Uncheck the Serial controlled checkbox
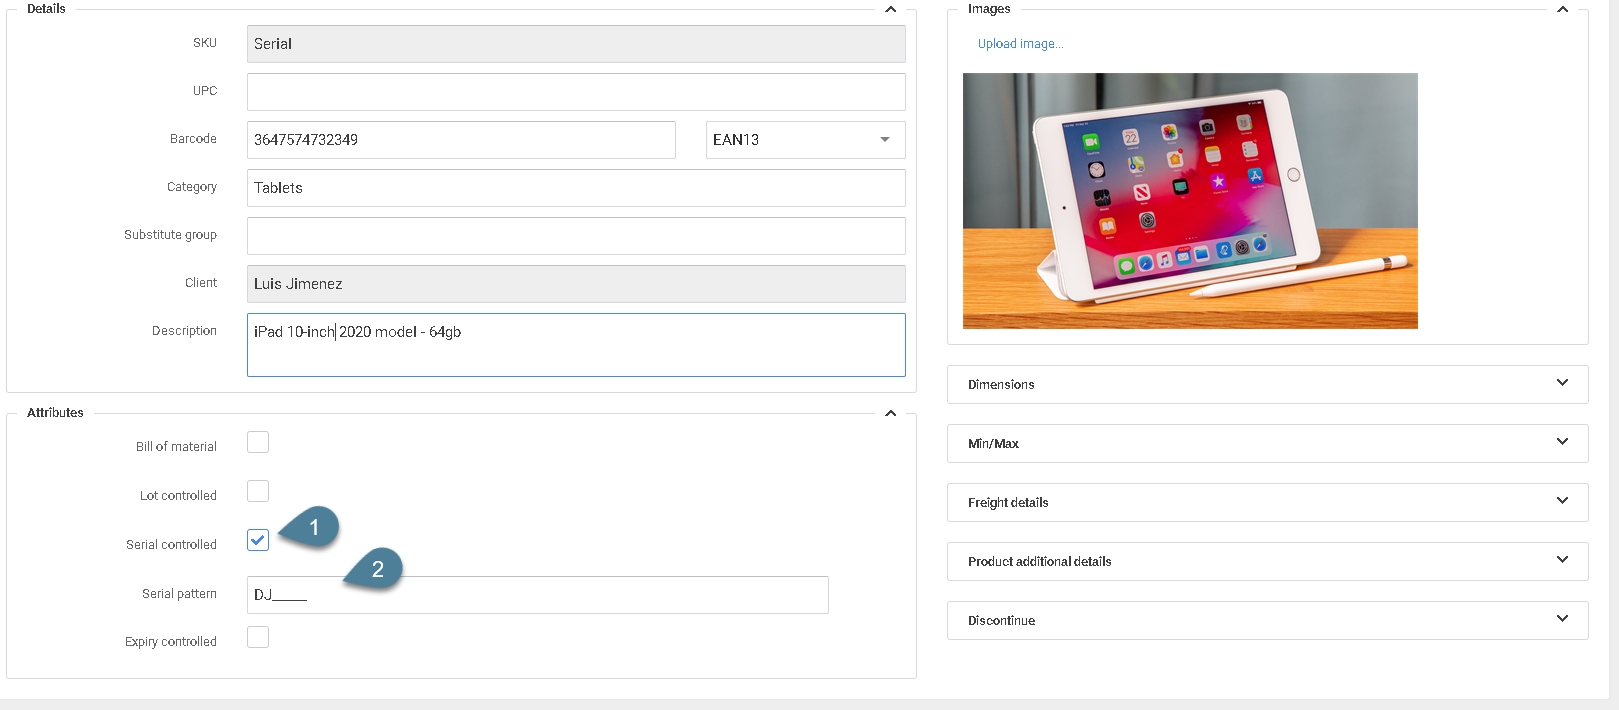The height and width of the screenshot is (710, 1619). 258,540
